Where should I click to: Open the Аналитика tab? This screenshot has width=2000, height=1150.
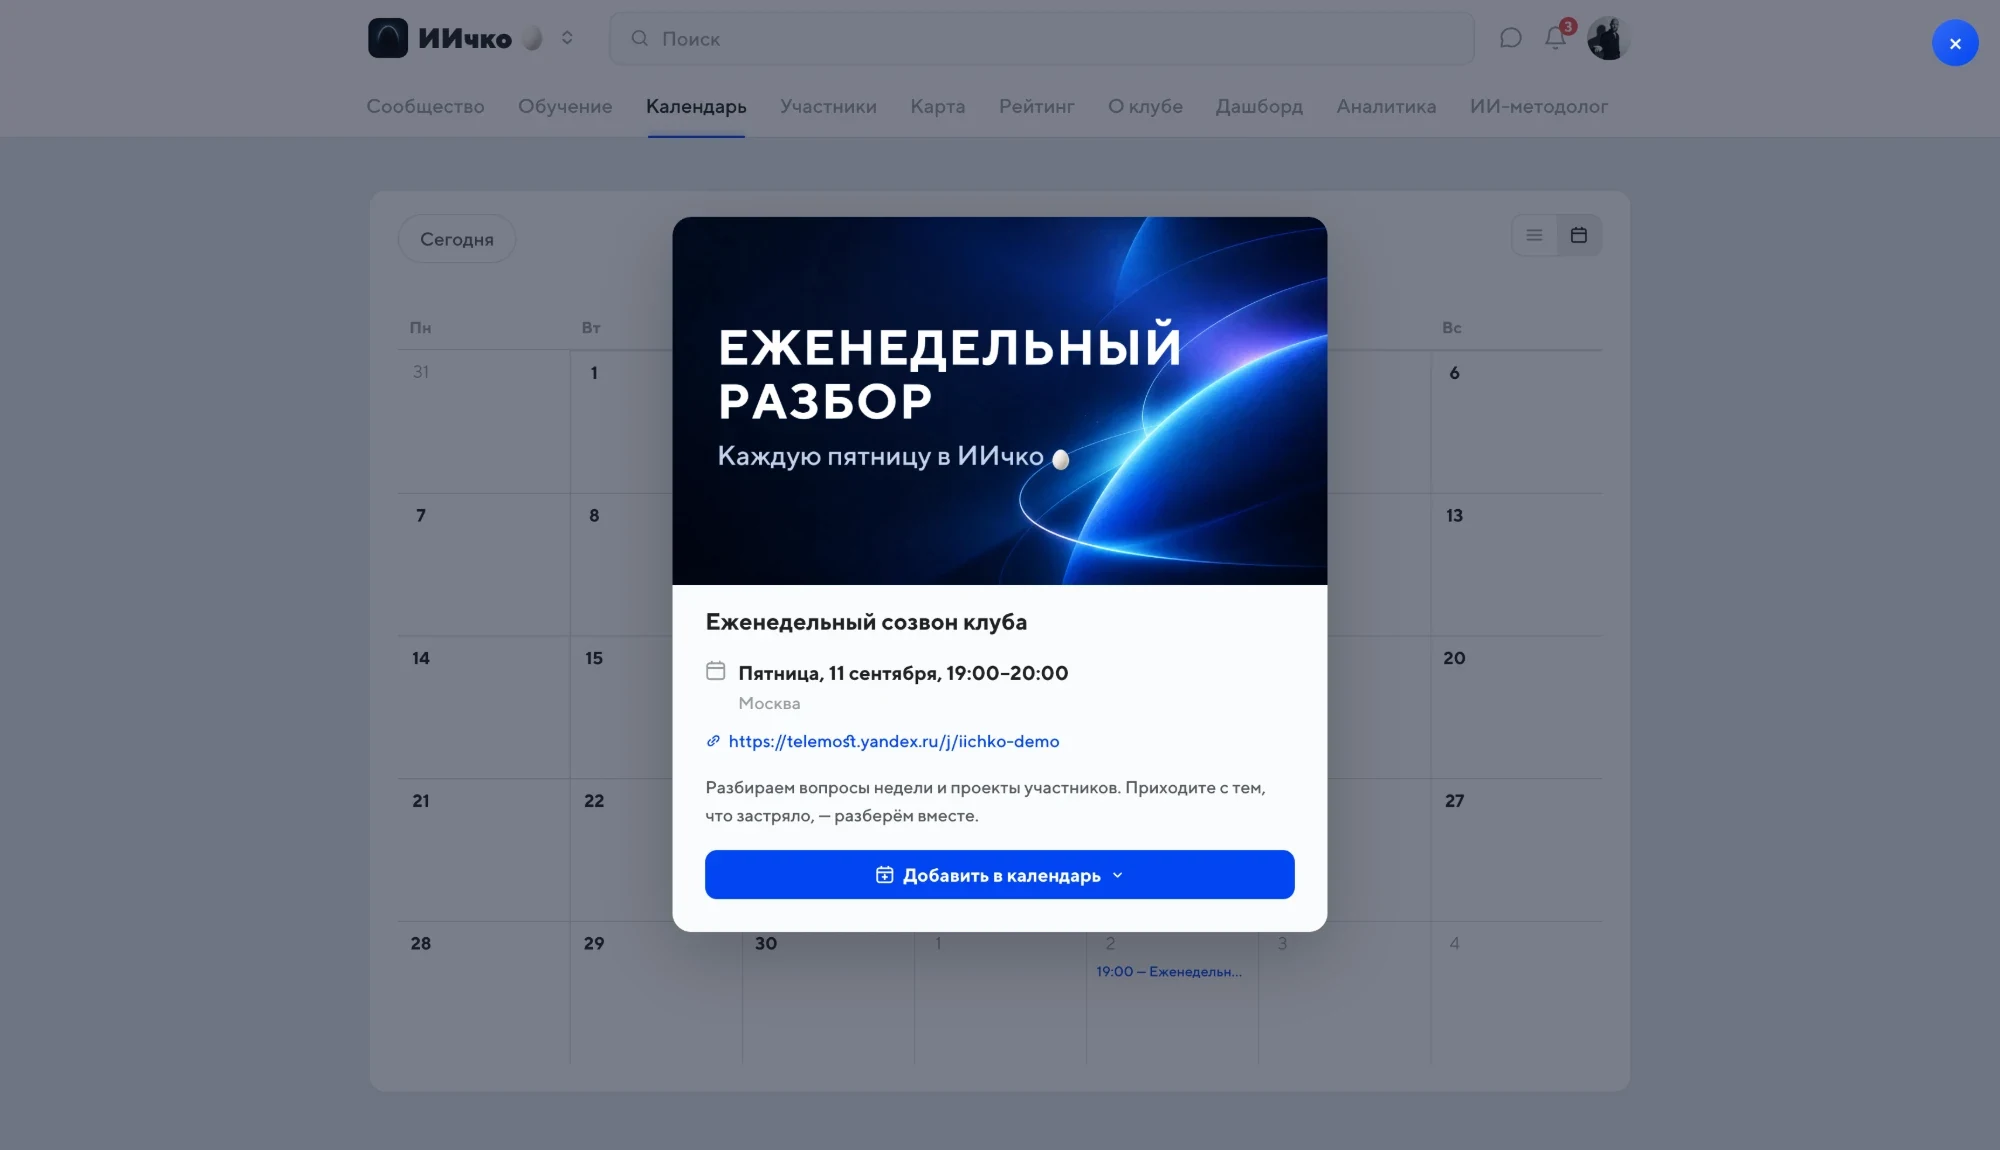coord(1386,106)
